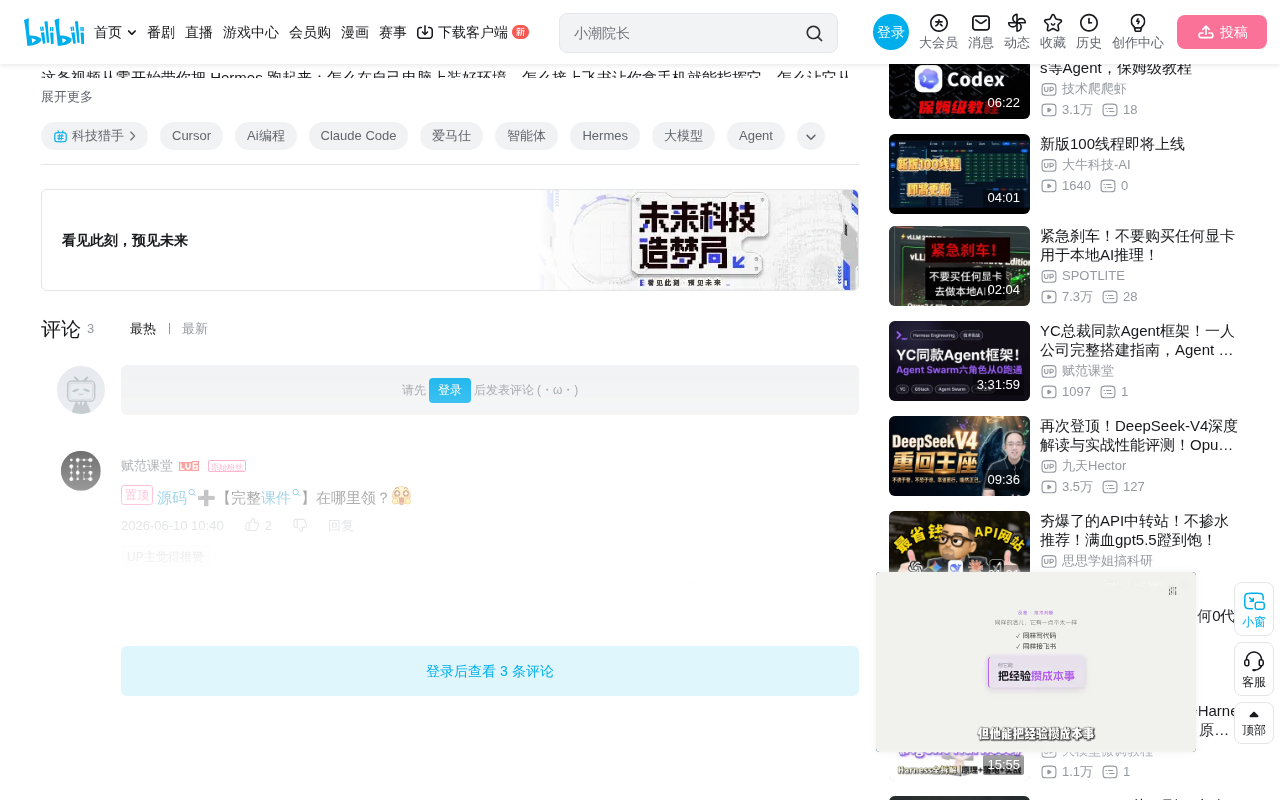Open the 未来科技造梦局 banner
The width and height of the screenshot is (1280, 800).
450,240
